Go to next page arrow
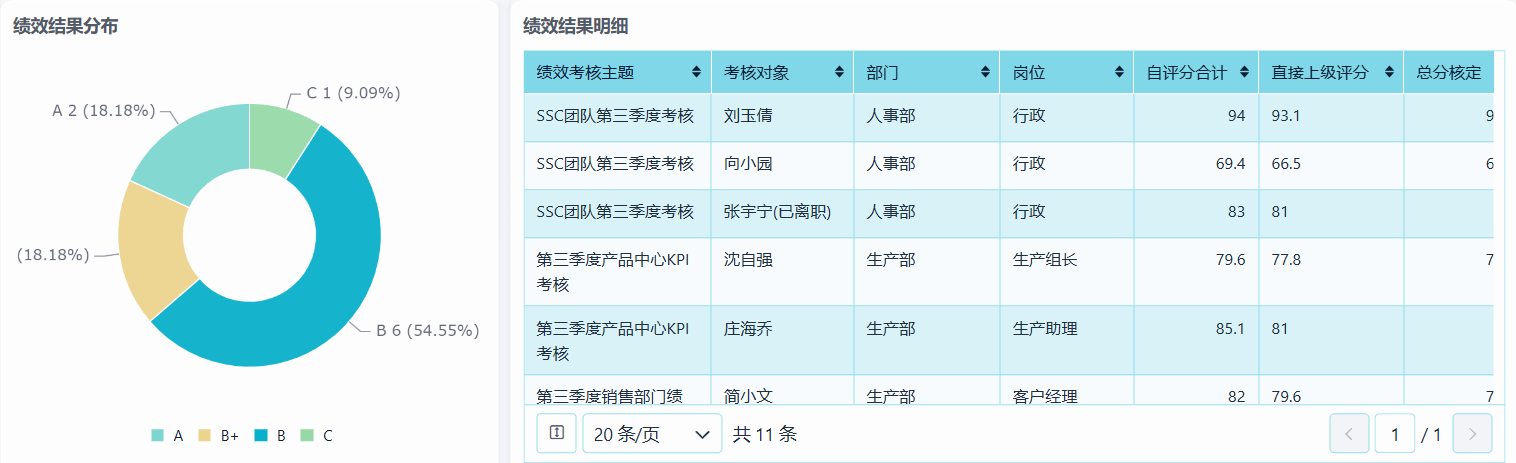 tap(1472, 434)
